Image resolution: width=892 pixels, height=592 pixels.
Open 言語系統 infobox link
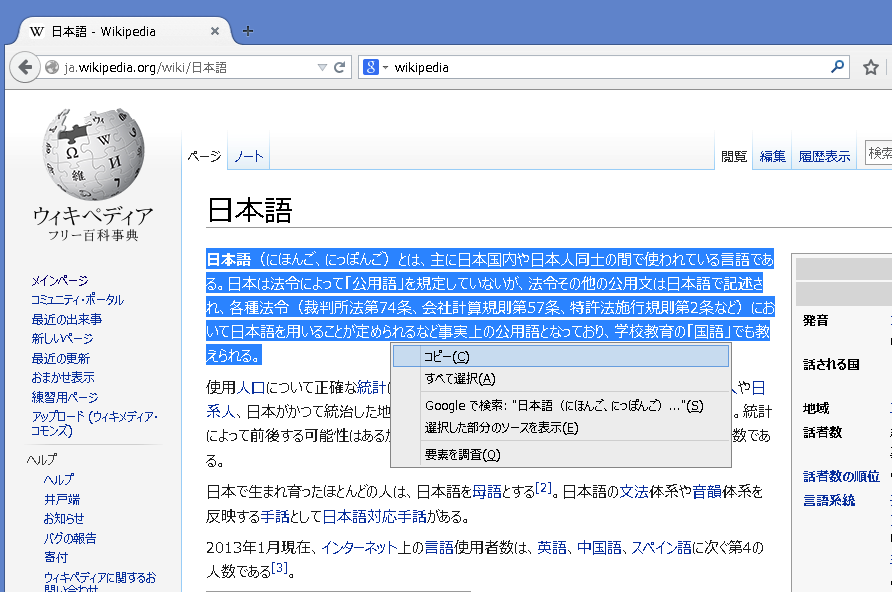tap(829, 500)
